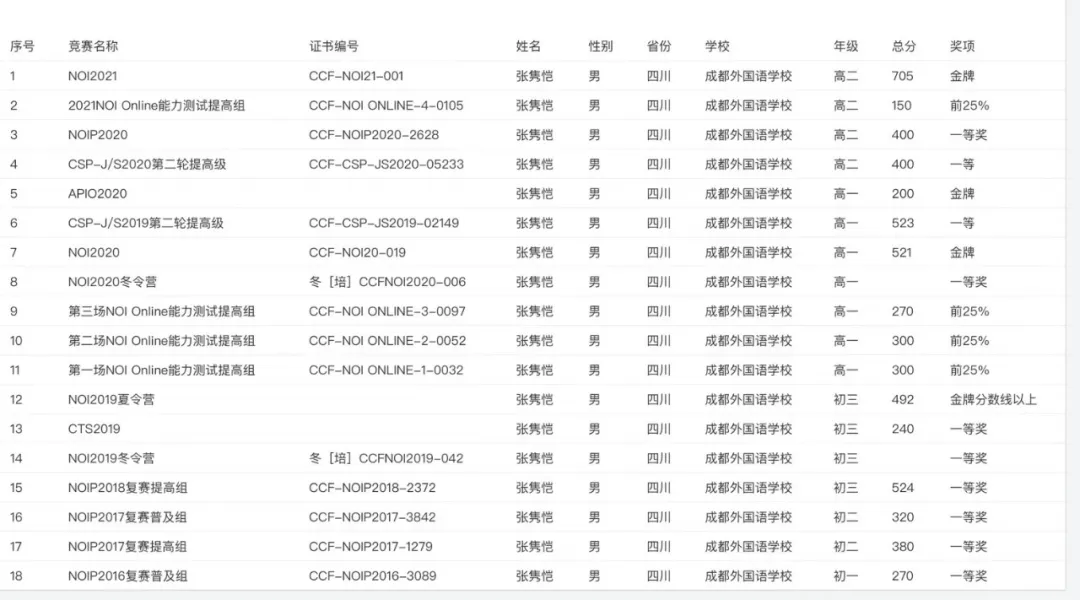Click the 序号 column header
Screen dimensions: 1080x600
tap(22, 46)
